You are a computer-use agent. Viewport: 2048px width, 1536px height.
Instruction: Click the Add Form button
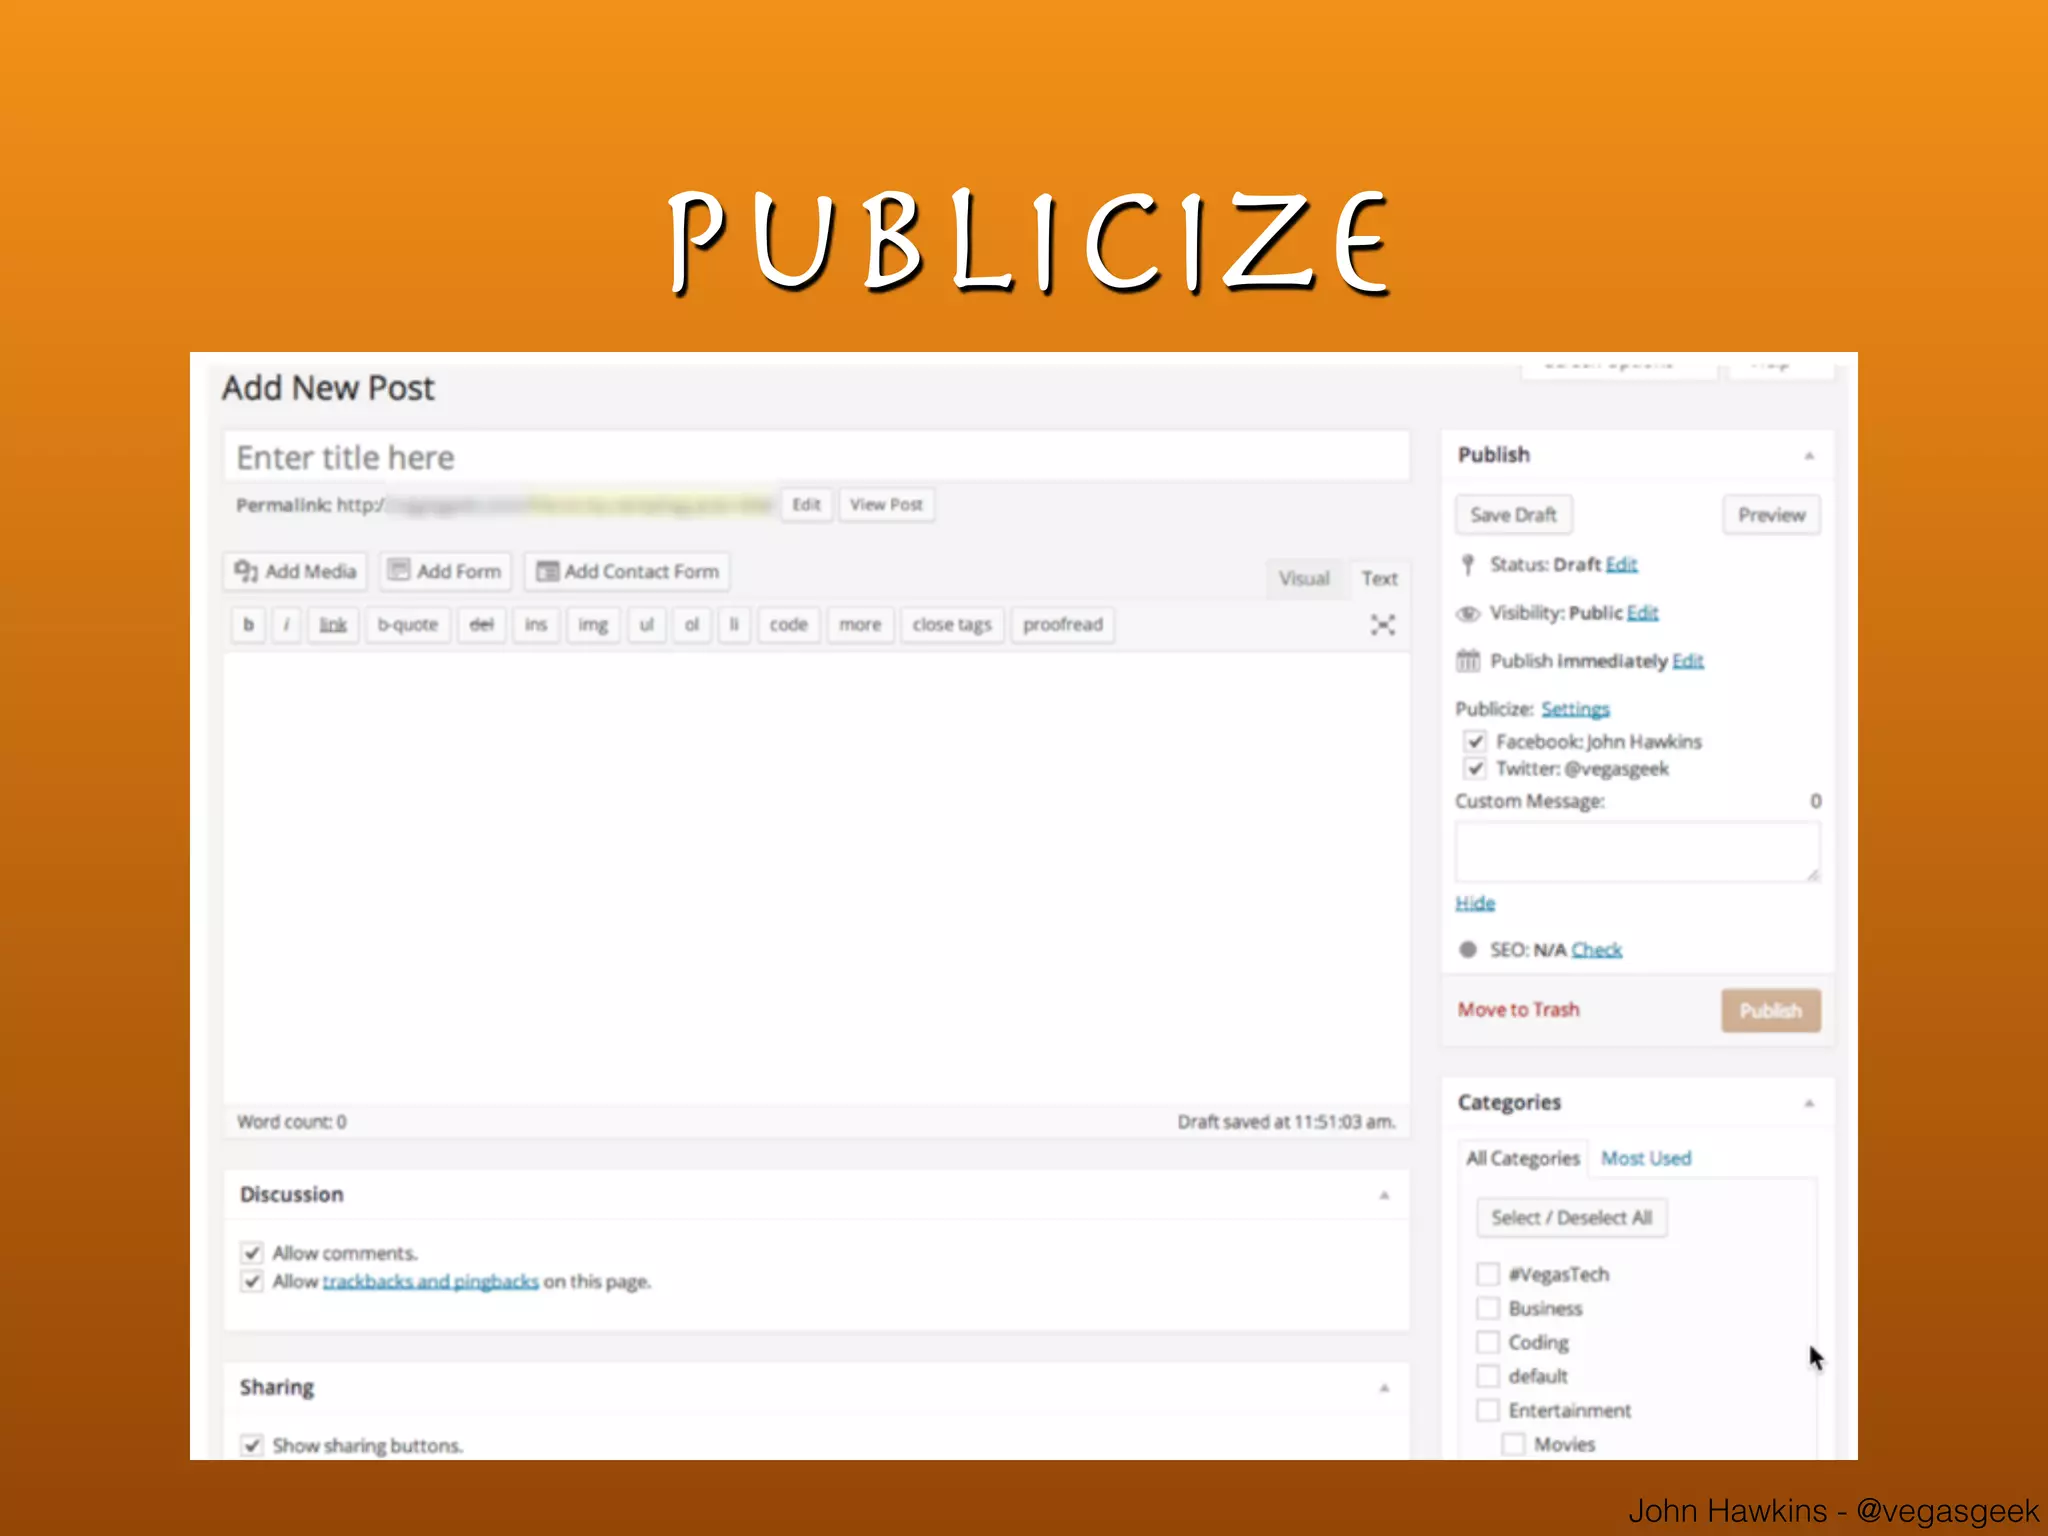(446, 571)
